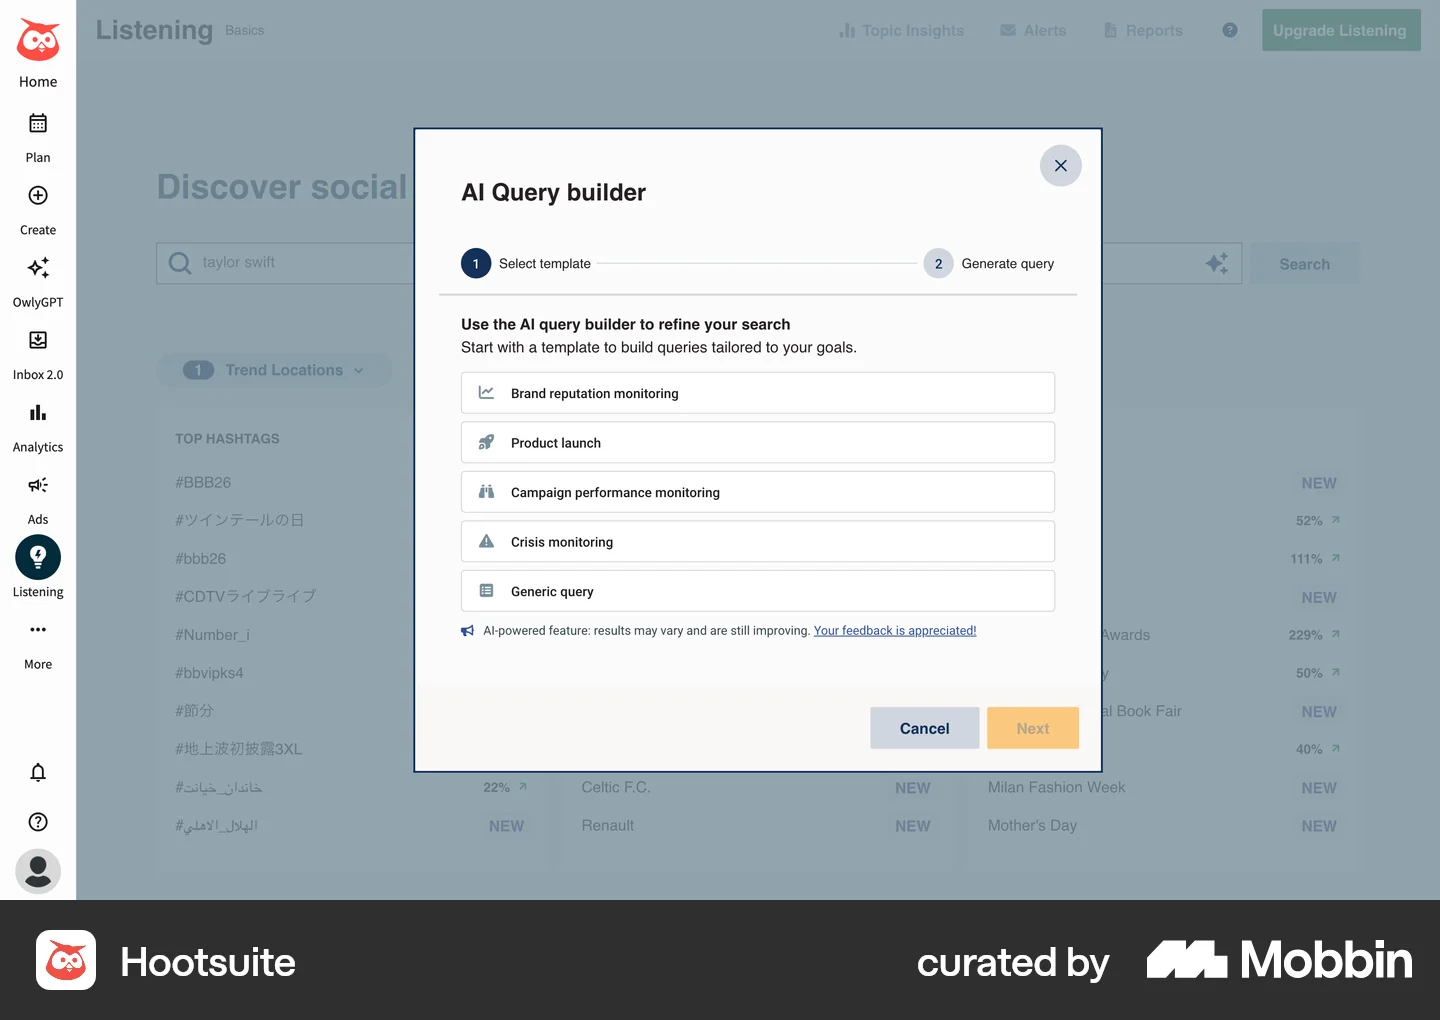Open the Create plus icon
This screenshot has height=1020, width=1440.
tap(38, 196)
